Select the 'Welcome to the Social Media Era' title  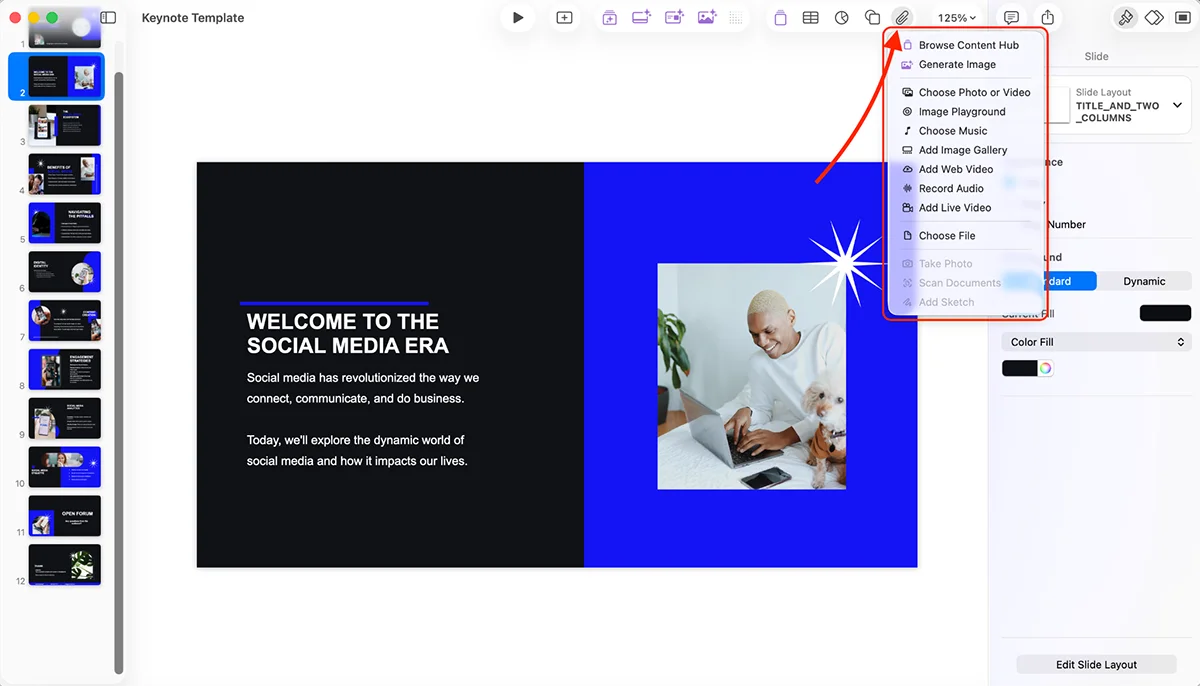[347, 334]
